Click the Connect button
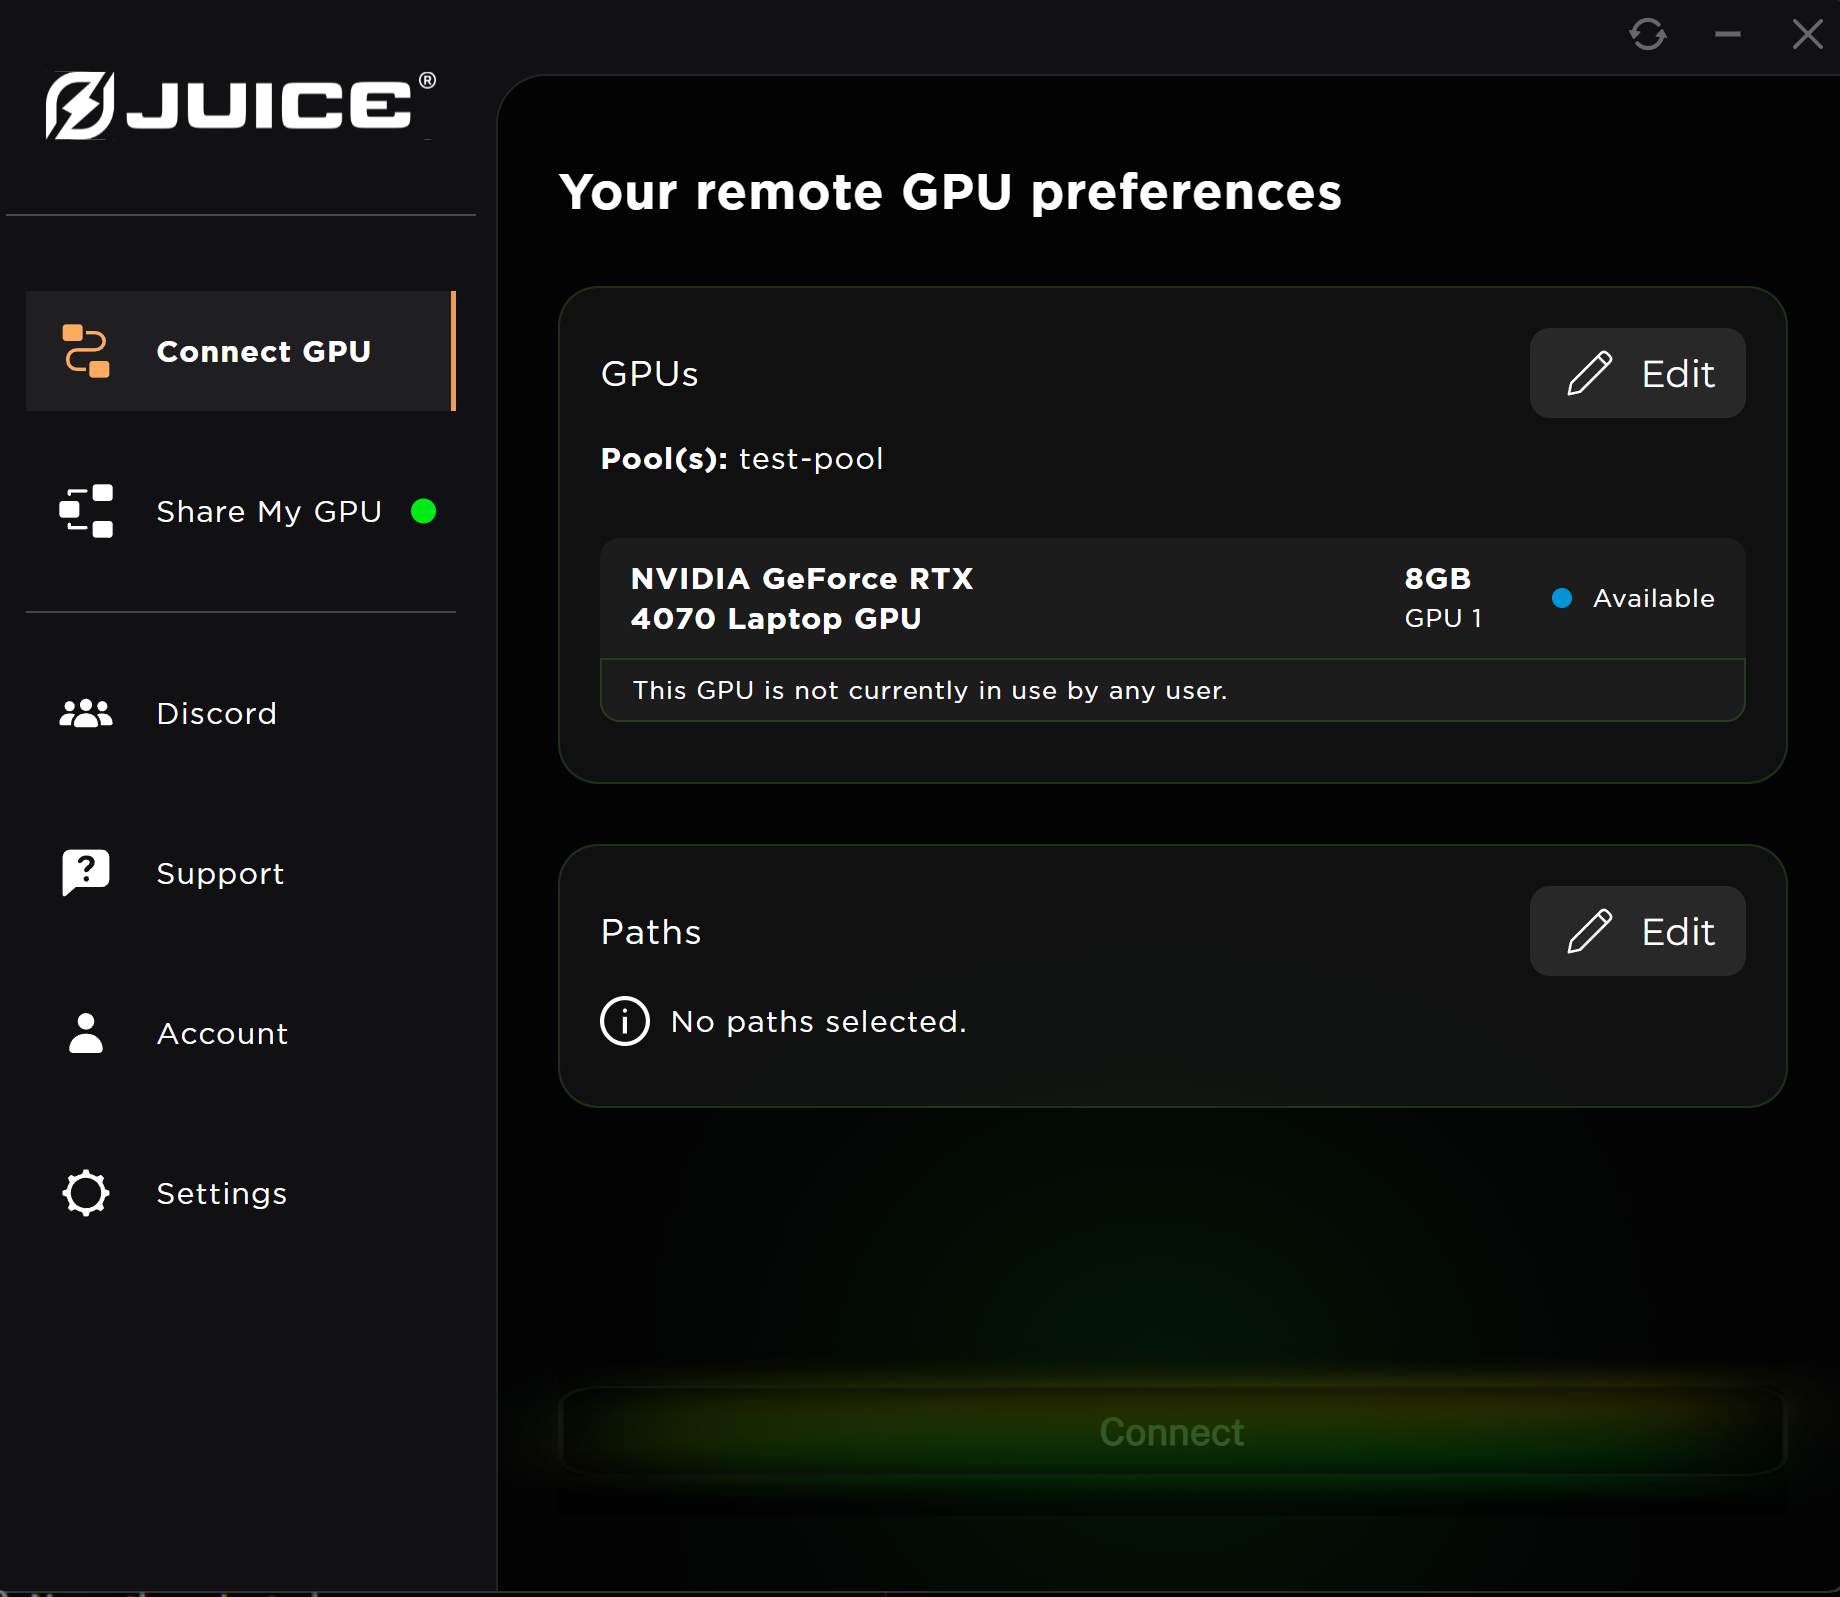Image resolution: width=1840 pixels, height=1597 pixels. [1172, 1432]
